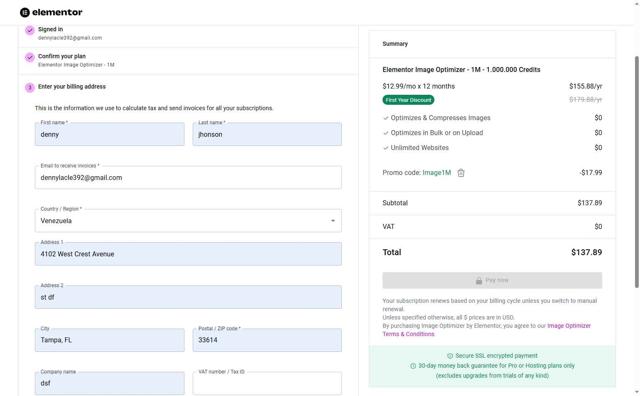Click step 3 billing address number icon
This screenshot has height=396, width=640.
pyautogui.click(x=29, y=87)
